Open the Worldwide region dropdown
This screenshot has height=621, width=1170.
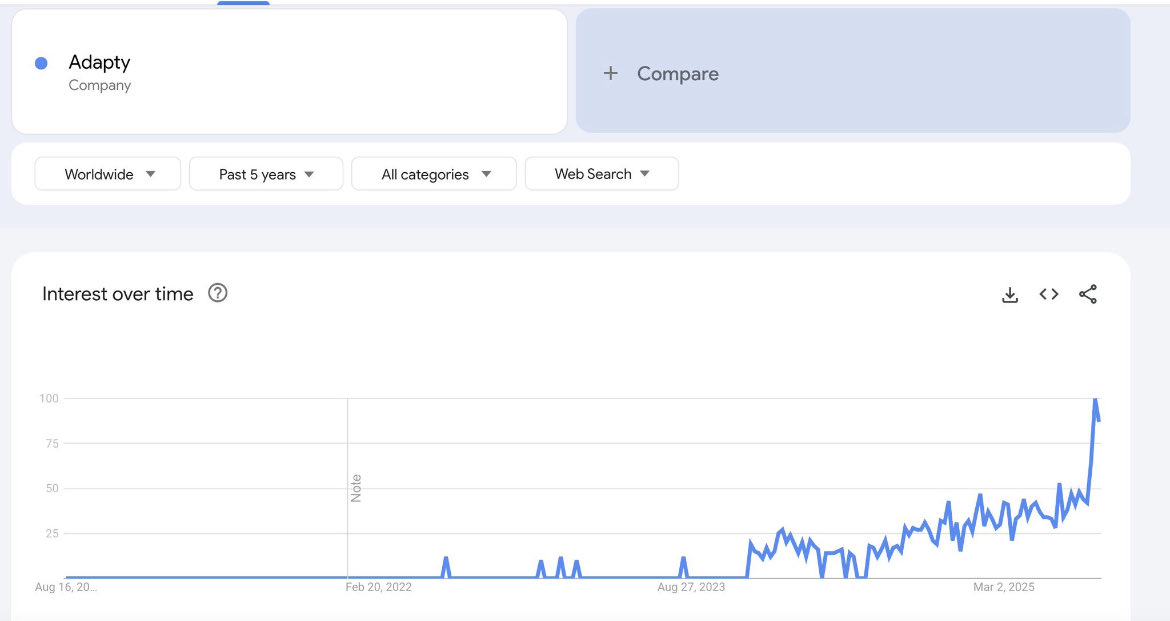[x=107, y=174]
